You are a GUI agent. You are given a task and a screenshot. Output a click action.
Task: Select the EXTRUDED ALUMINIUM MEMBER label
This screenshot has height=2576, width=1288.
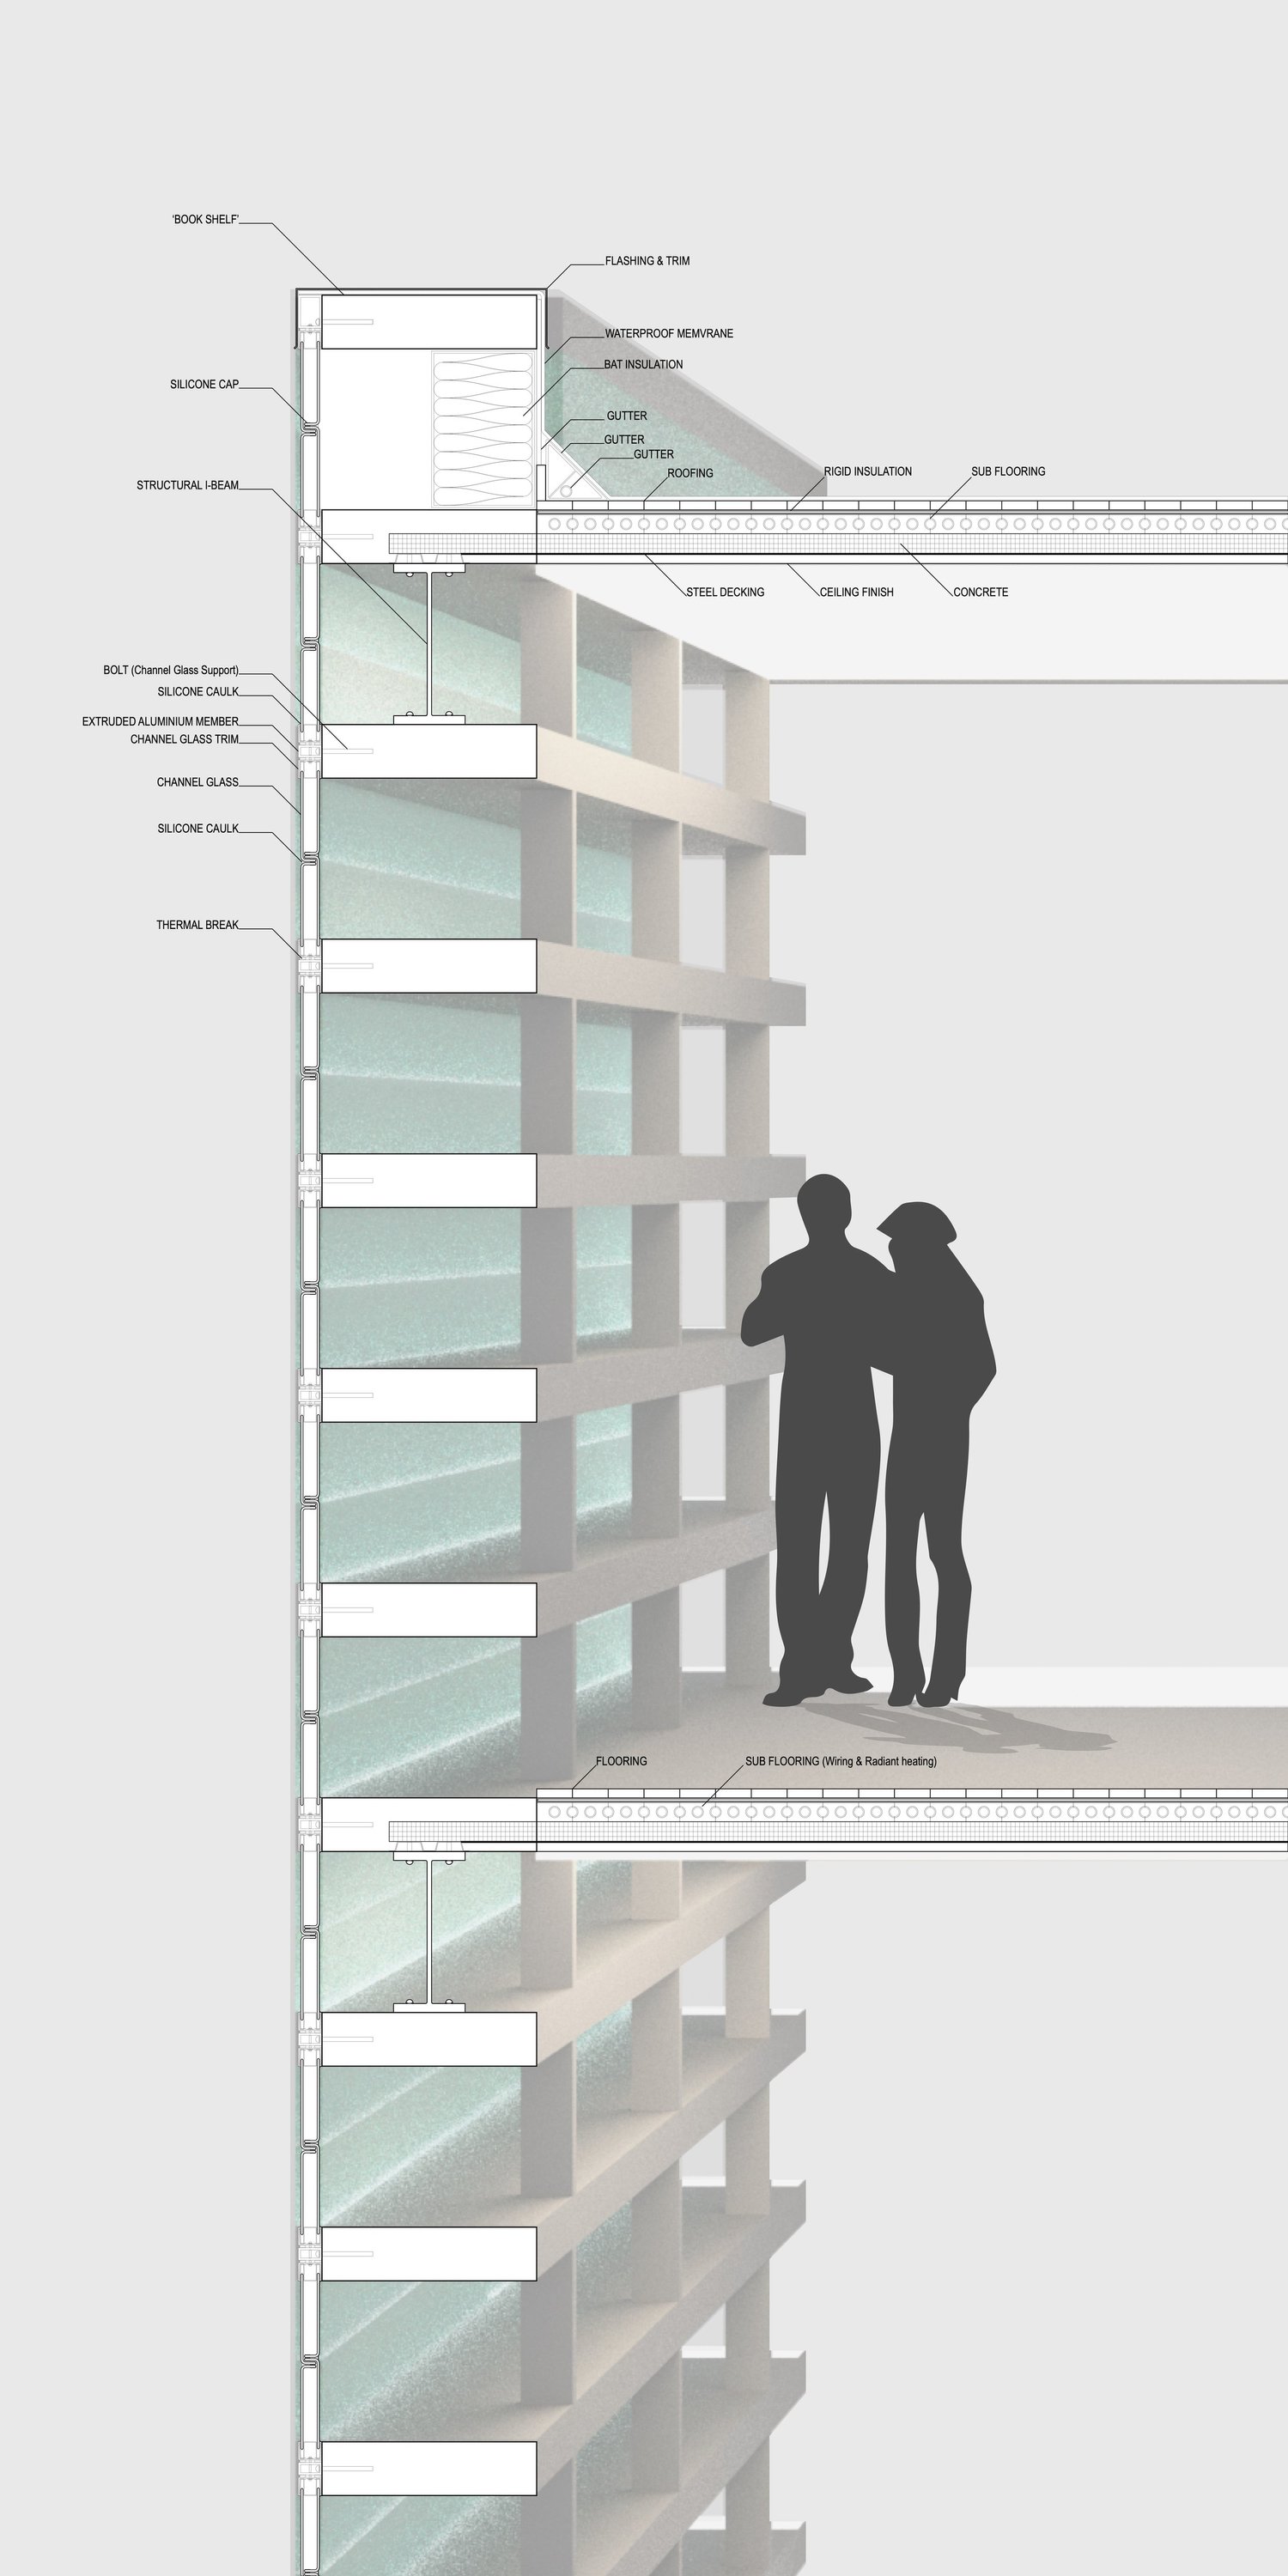(160, 722)
